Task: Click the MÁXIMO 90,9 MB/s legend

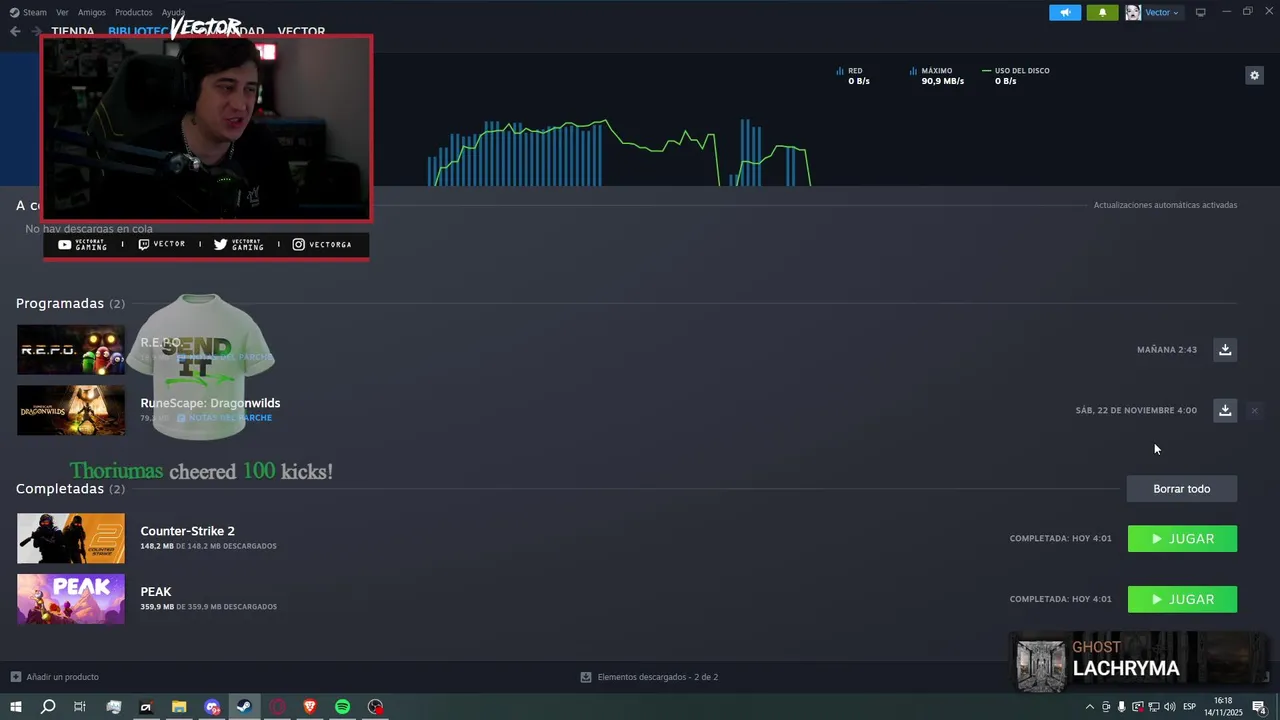Action: [937, 76]
